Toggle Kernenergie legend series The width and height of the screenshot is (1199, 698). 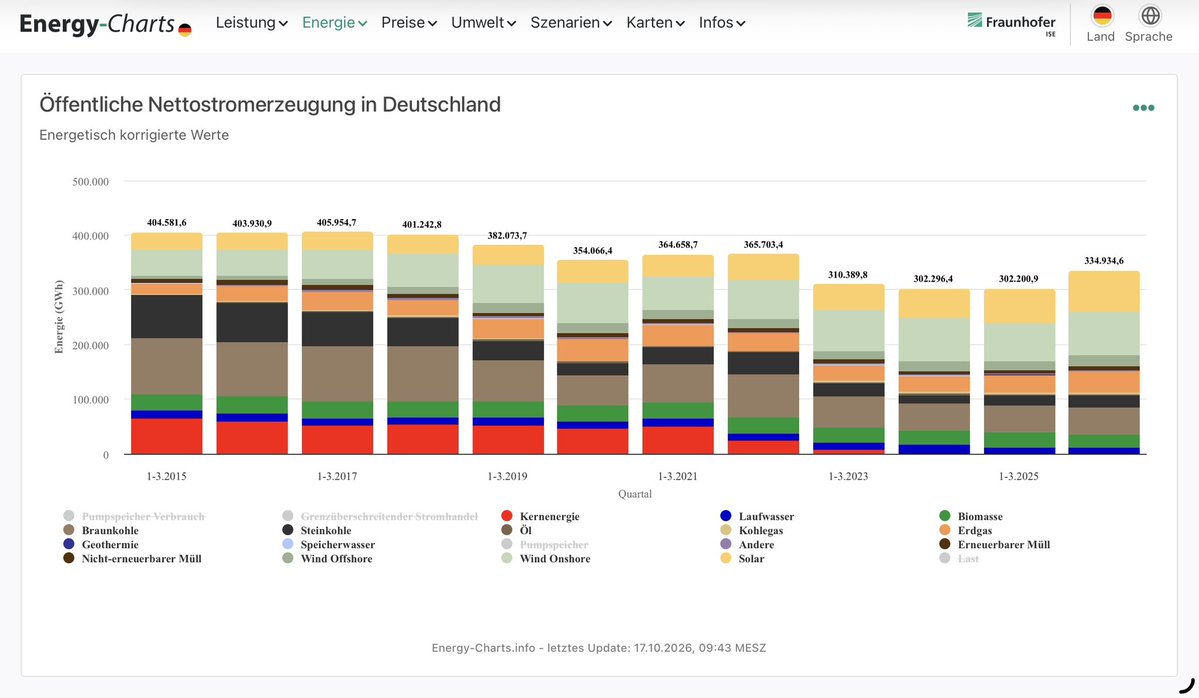click(540, 517)
